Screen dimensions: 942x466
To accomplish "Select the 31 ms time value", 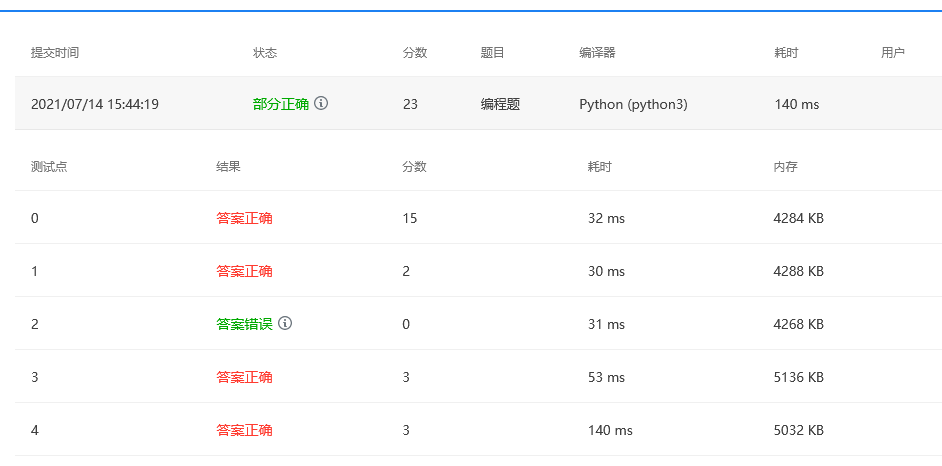I will [606, 324].
